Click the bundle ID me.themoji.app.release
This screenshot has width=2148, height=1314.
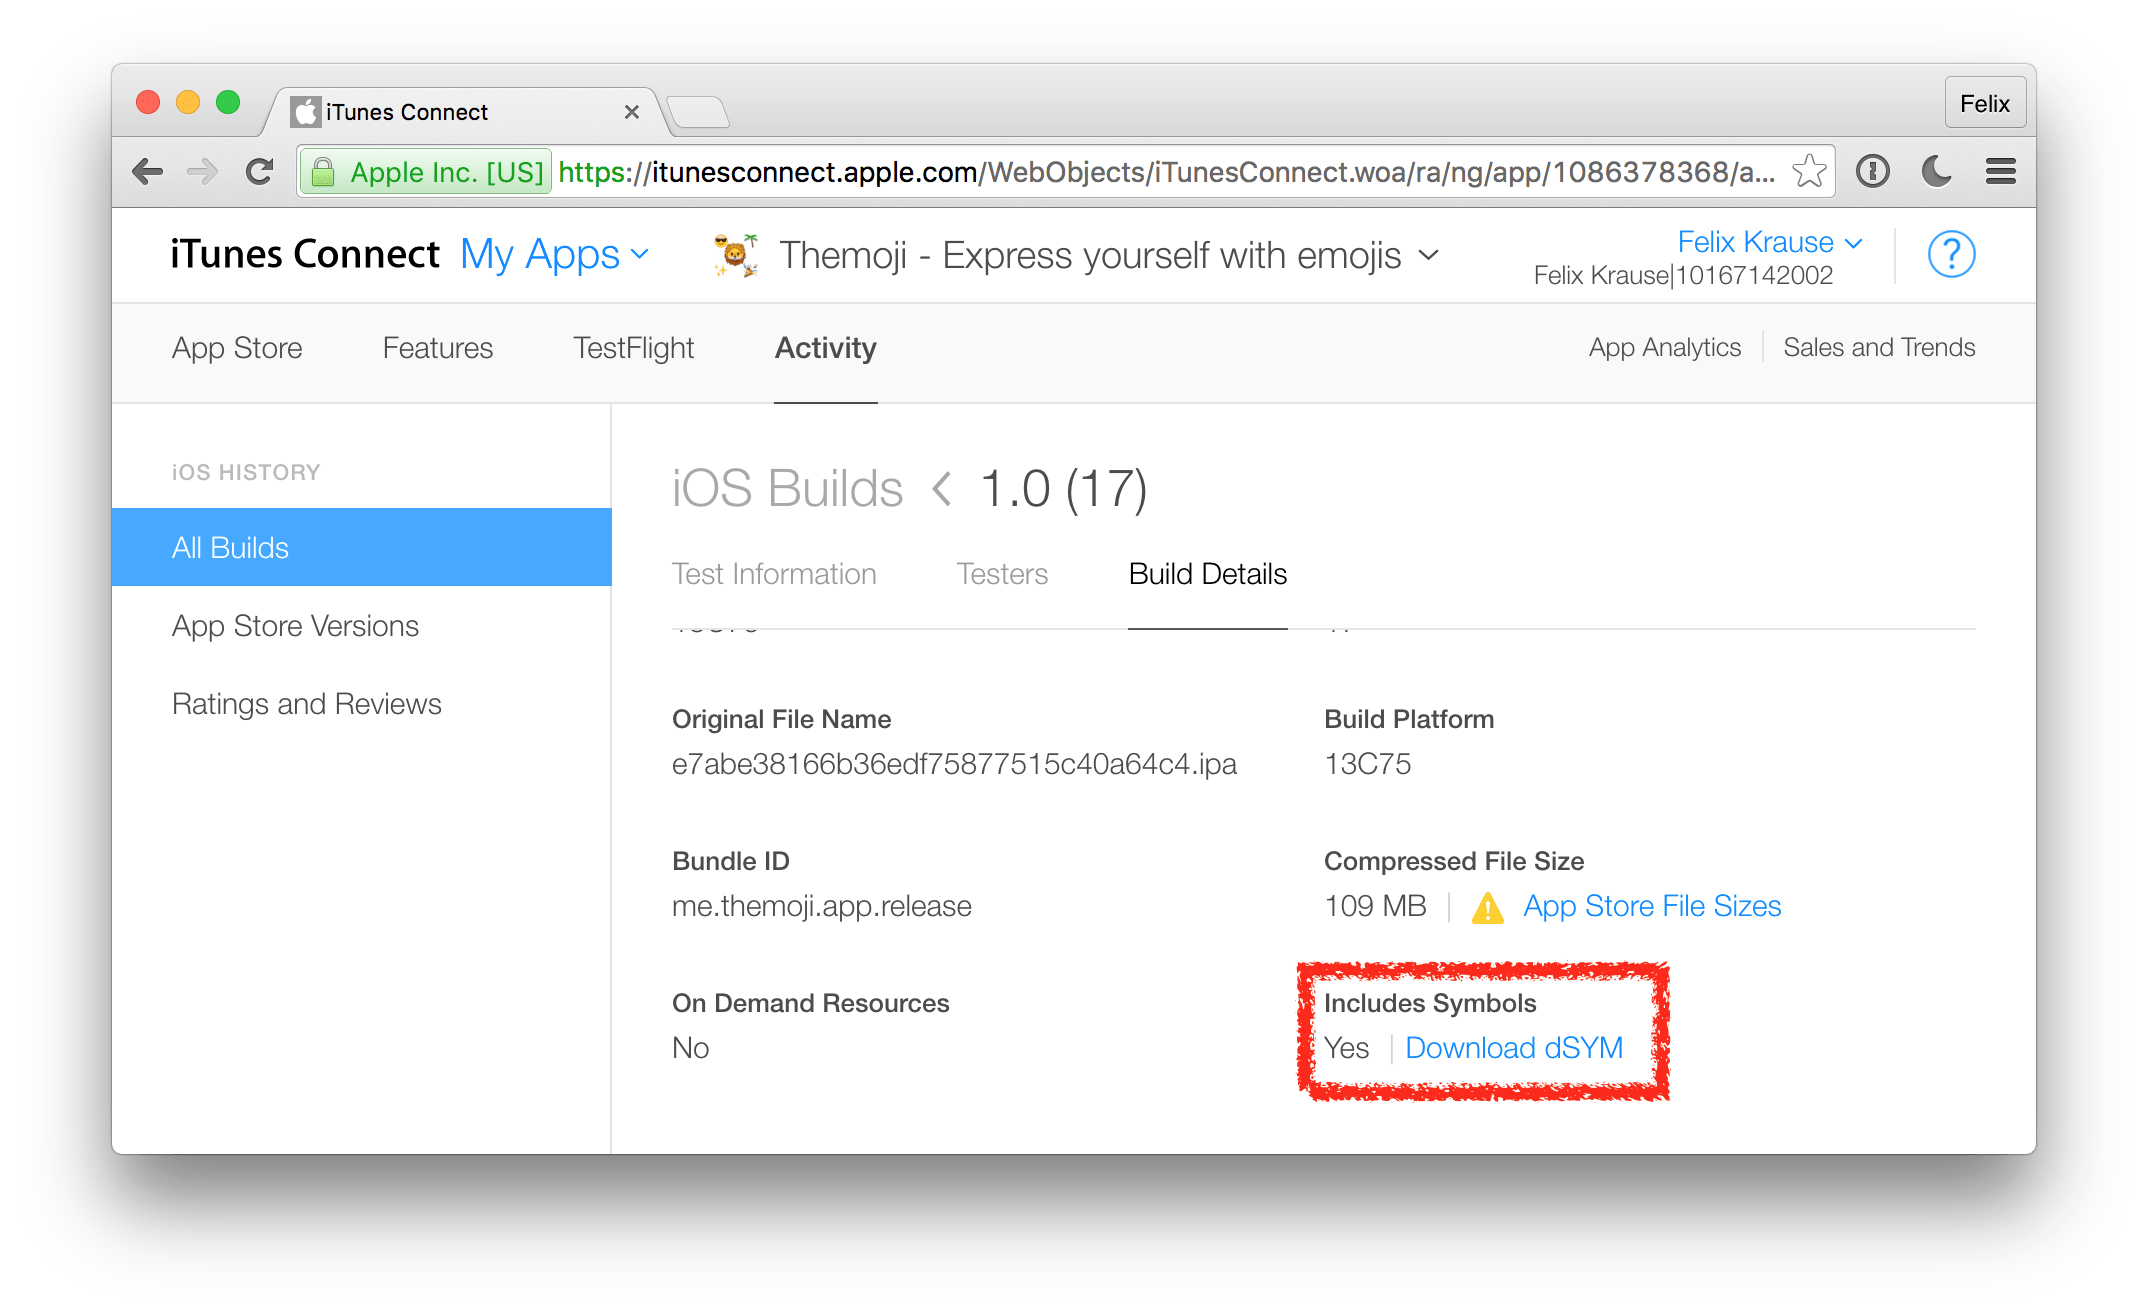pos(821,906)
